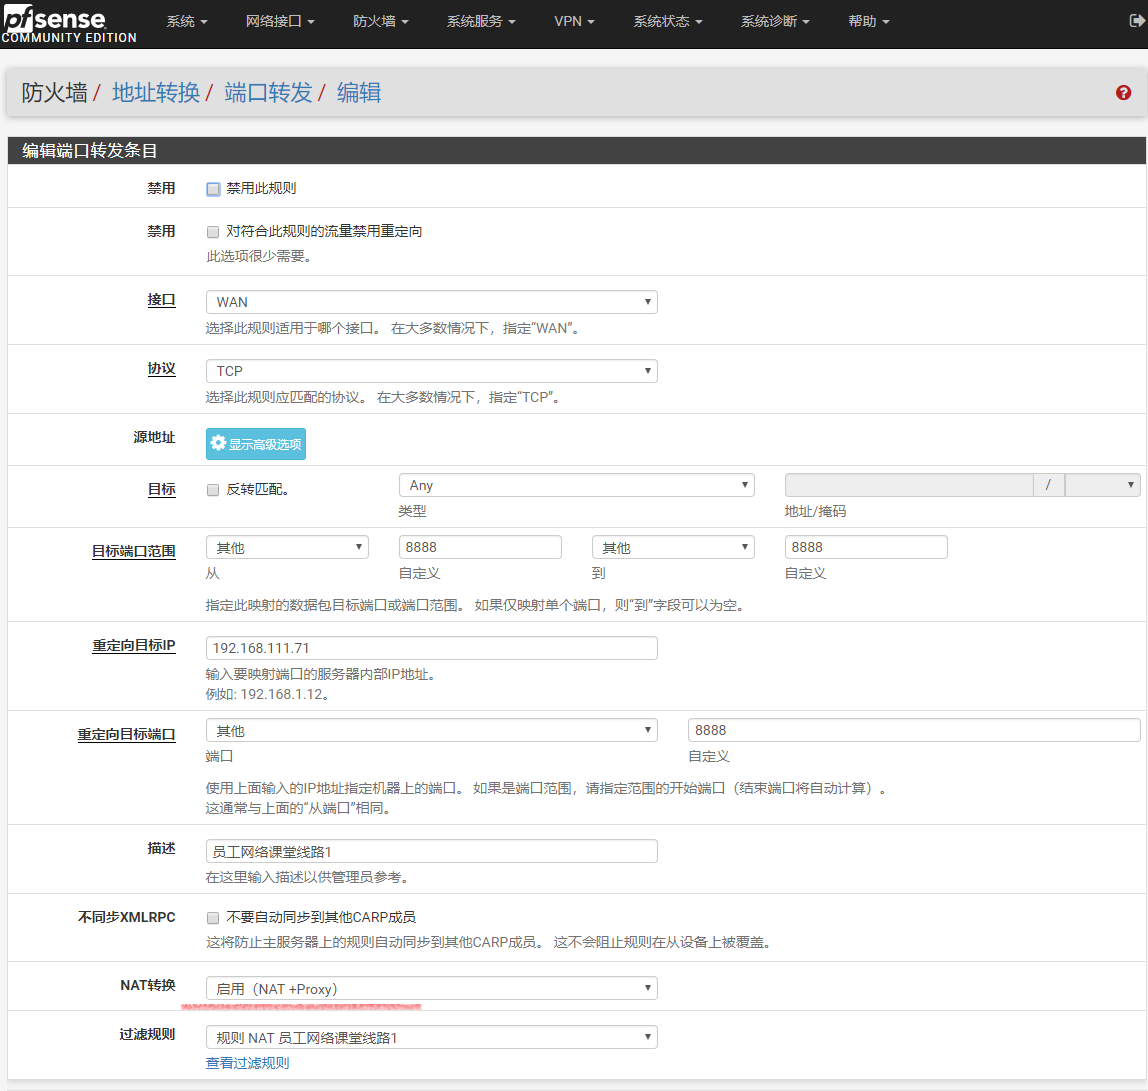Go to 地址转换 breadcrumb link
1148x1091 pixels.
tap(156, 93)
